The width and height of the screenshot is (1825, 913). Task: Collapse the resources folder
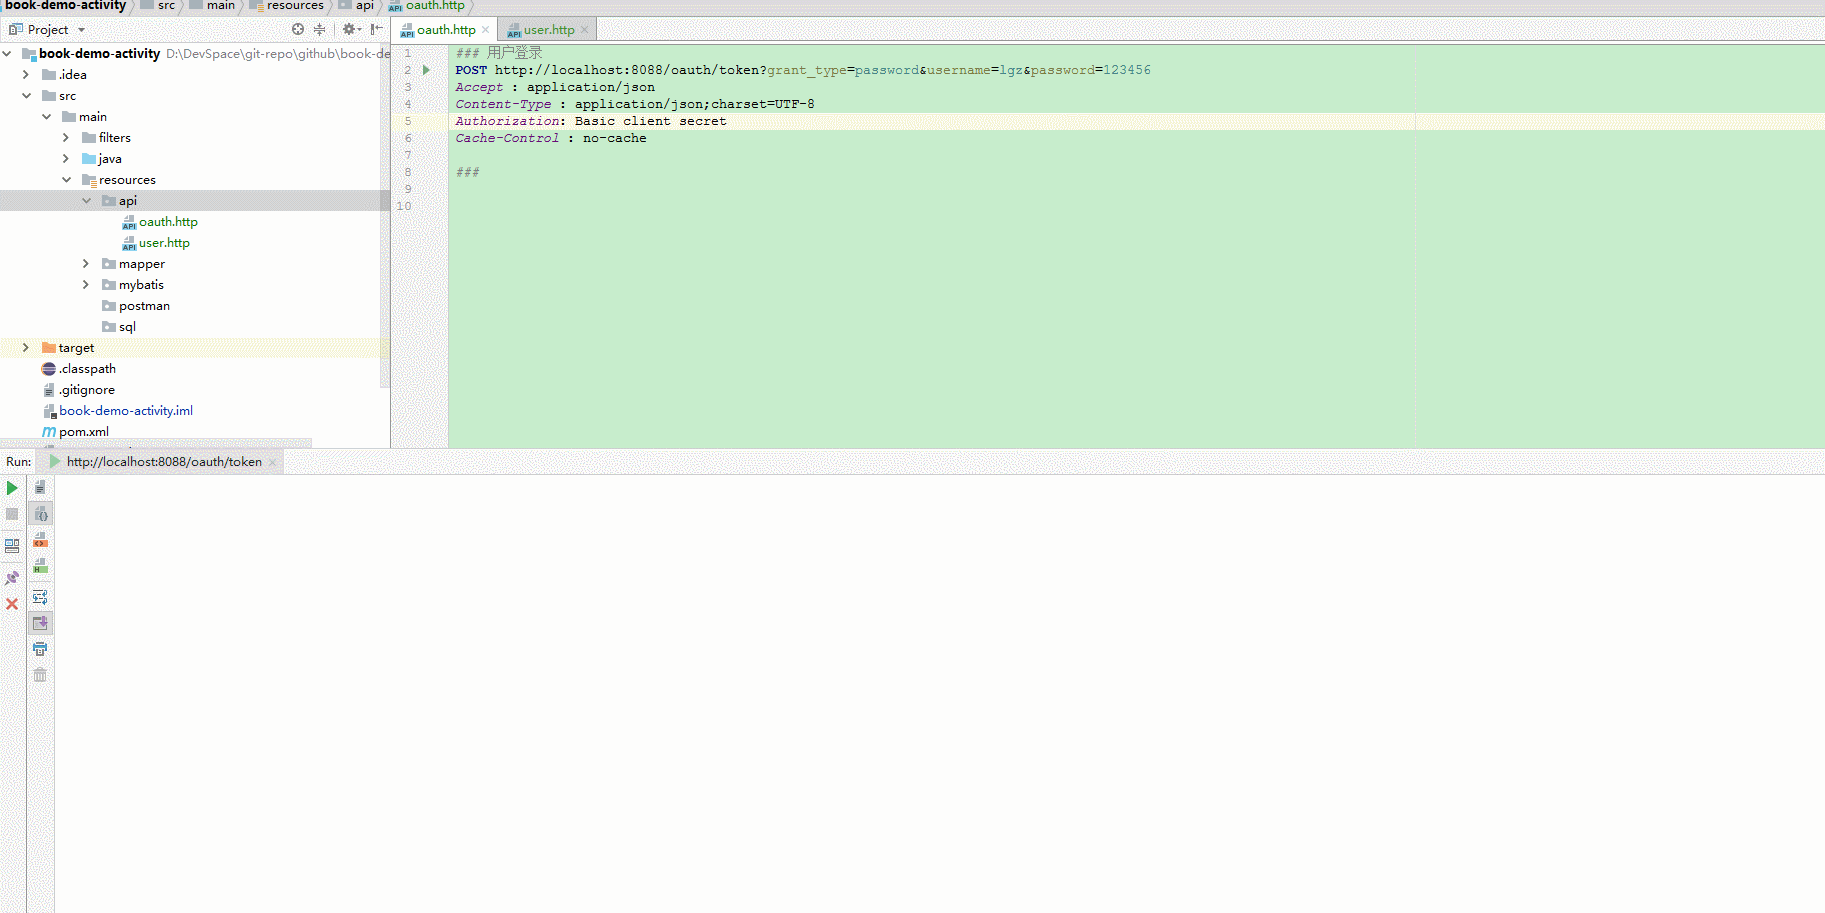(x=66, y=180)
